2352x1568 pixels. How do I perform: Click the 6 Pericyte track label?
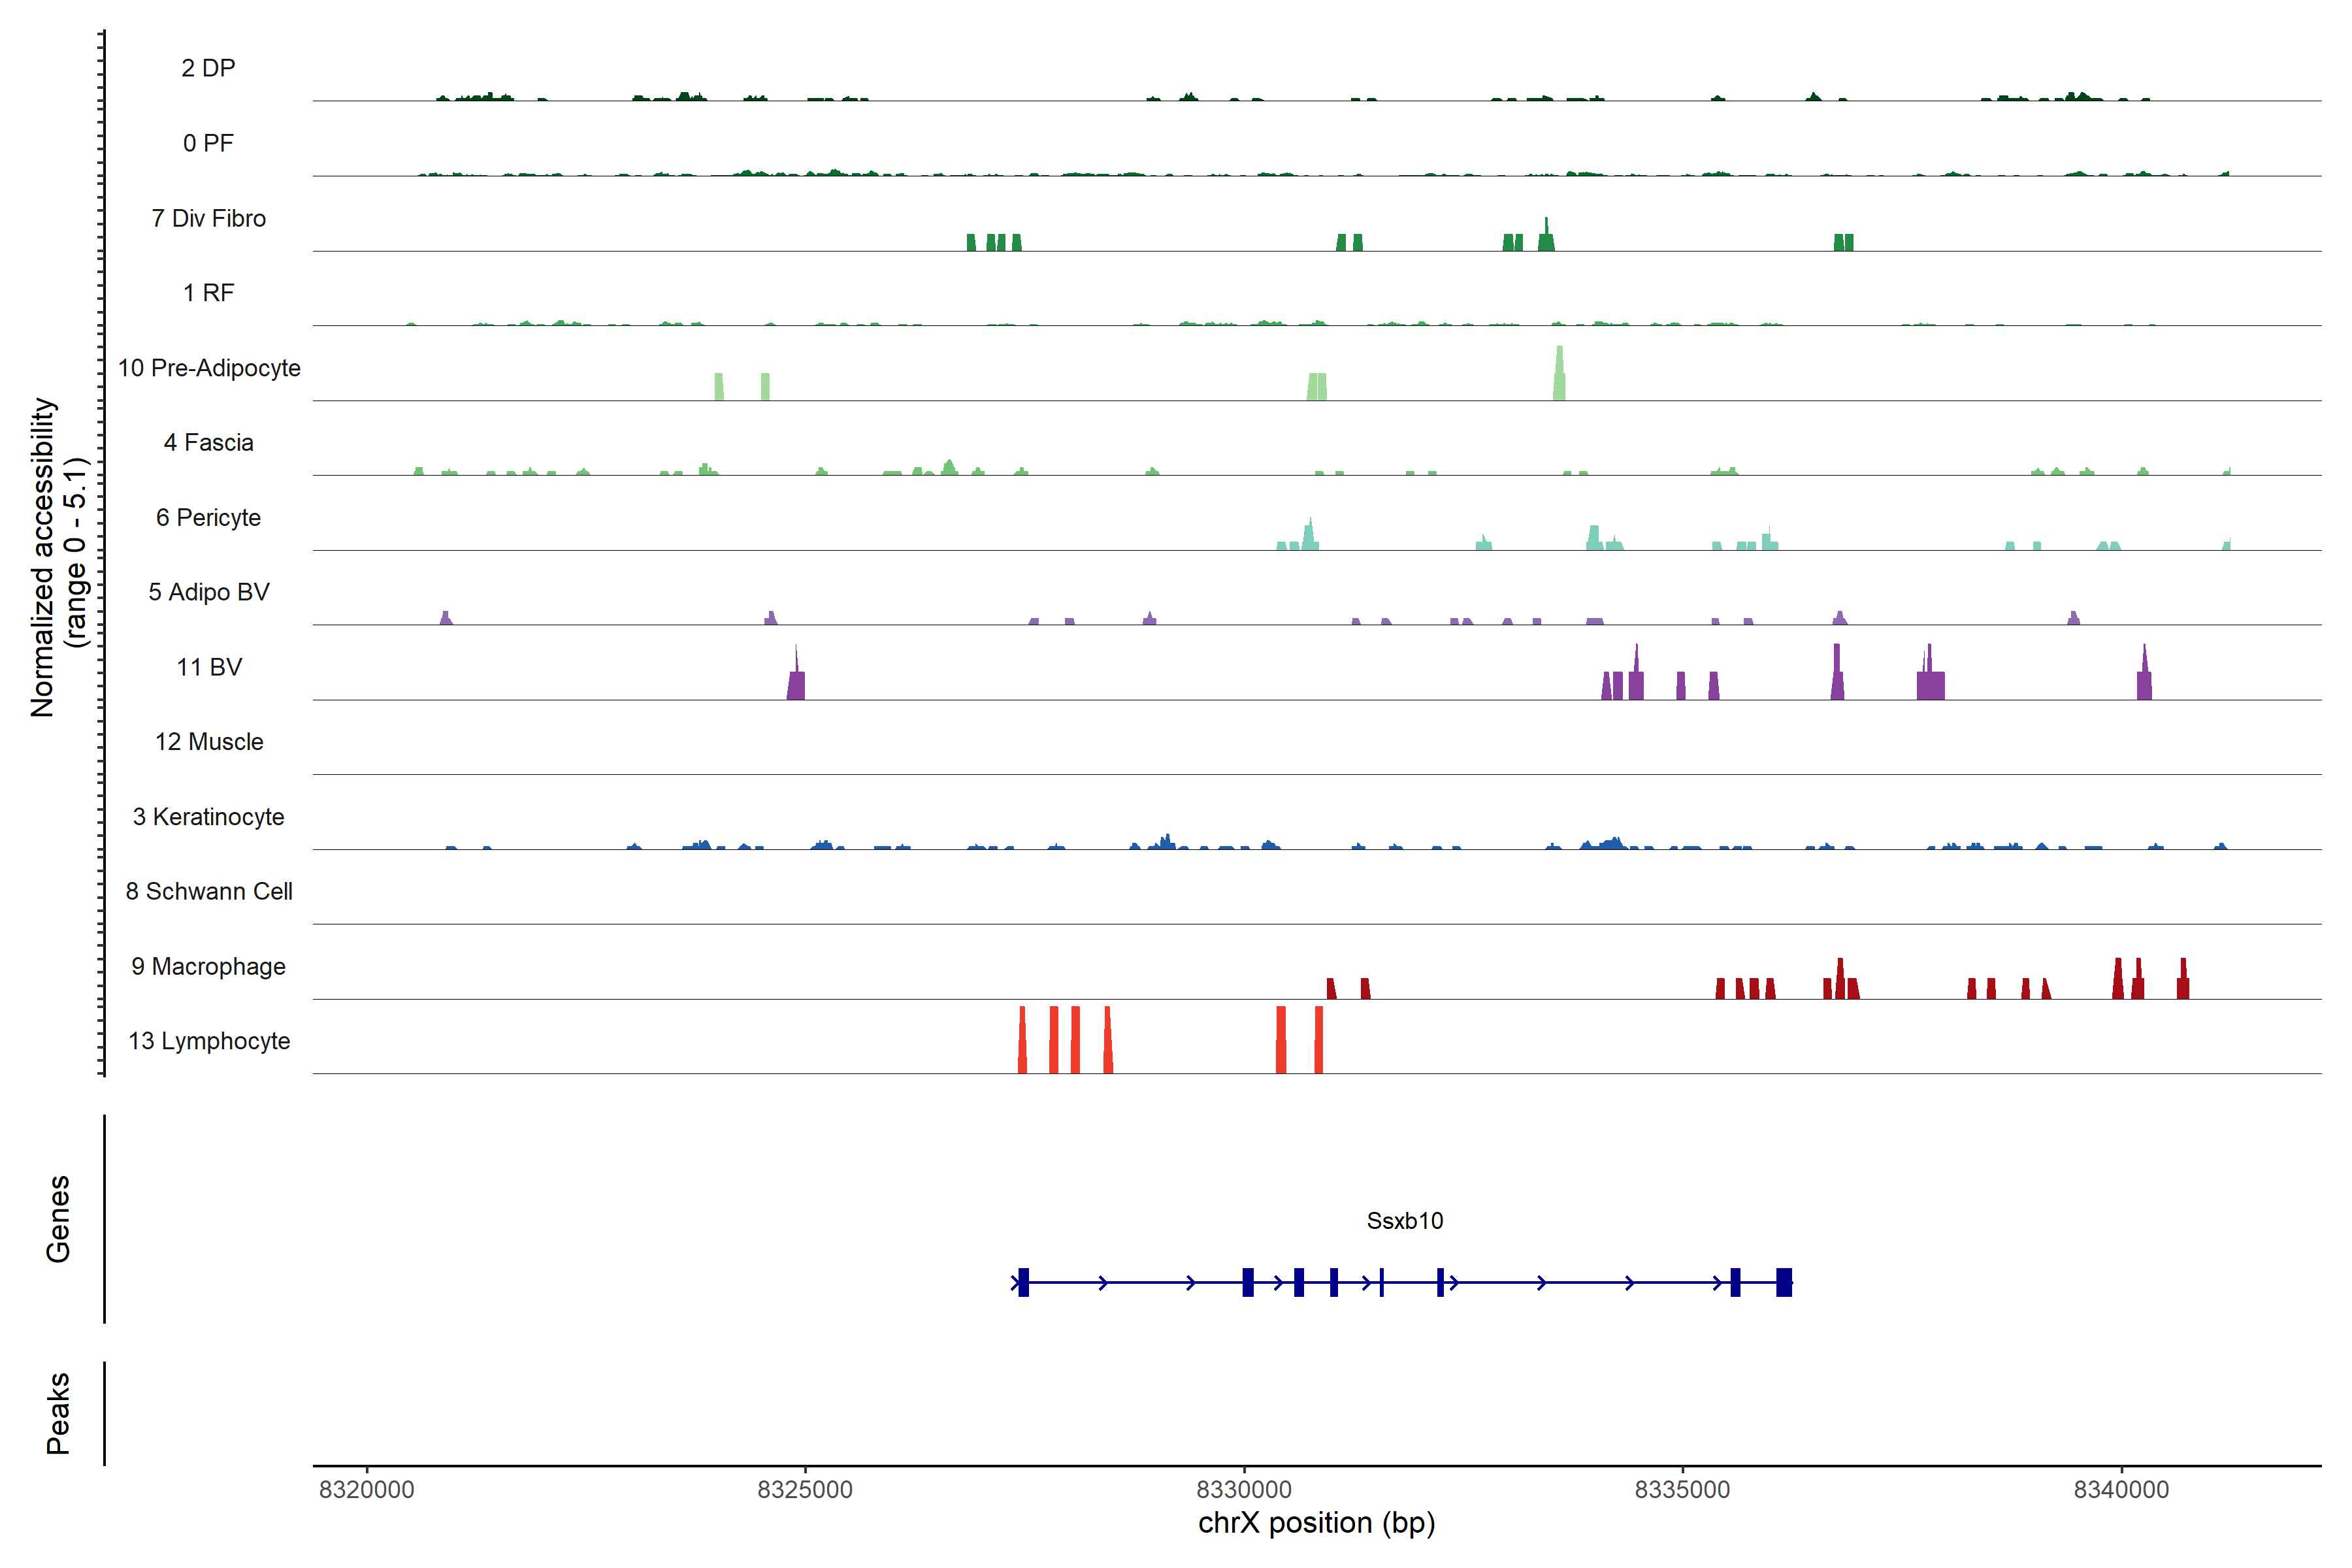[x=209, y=517]
